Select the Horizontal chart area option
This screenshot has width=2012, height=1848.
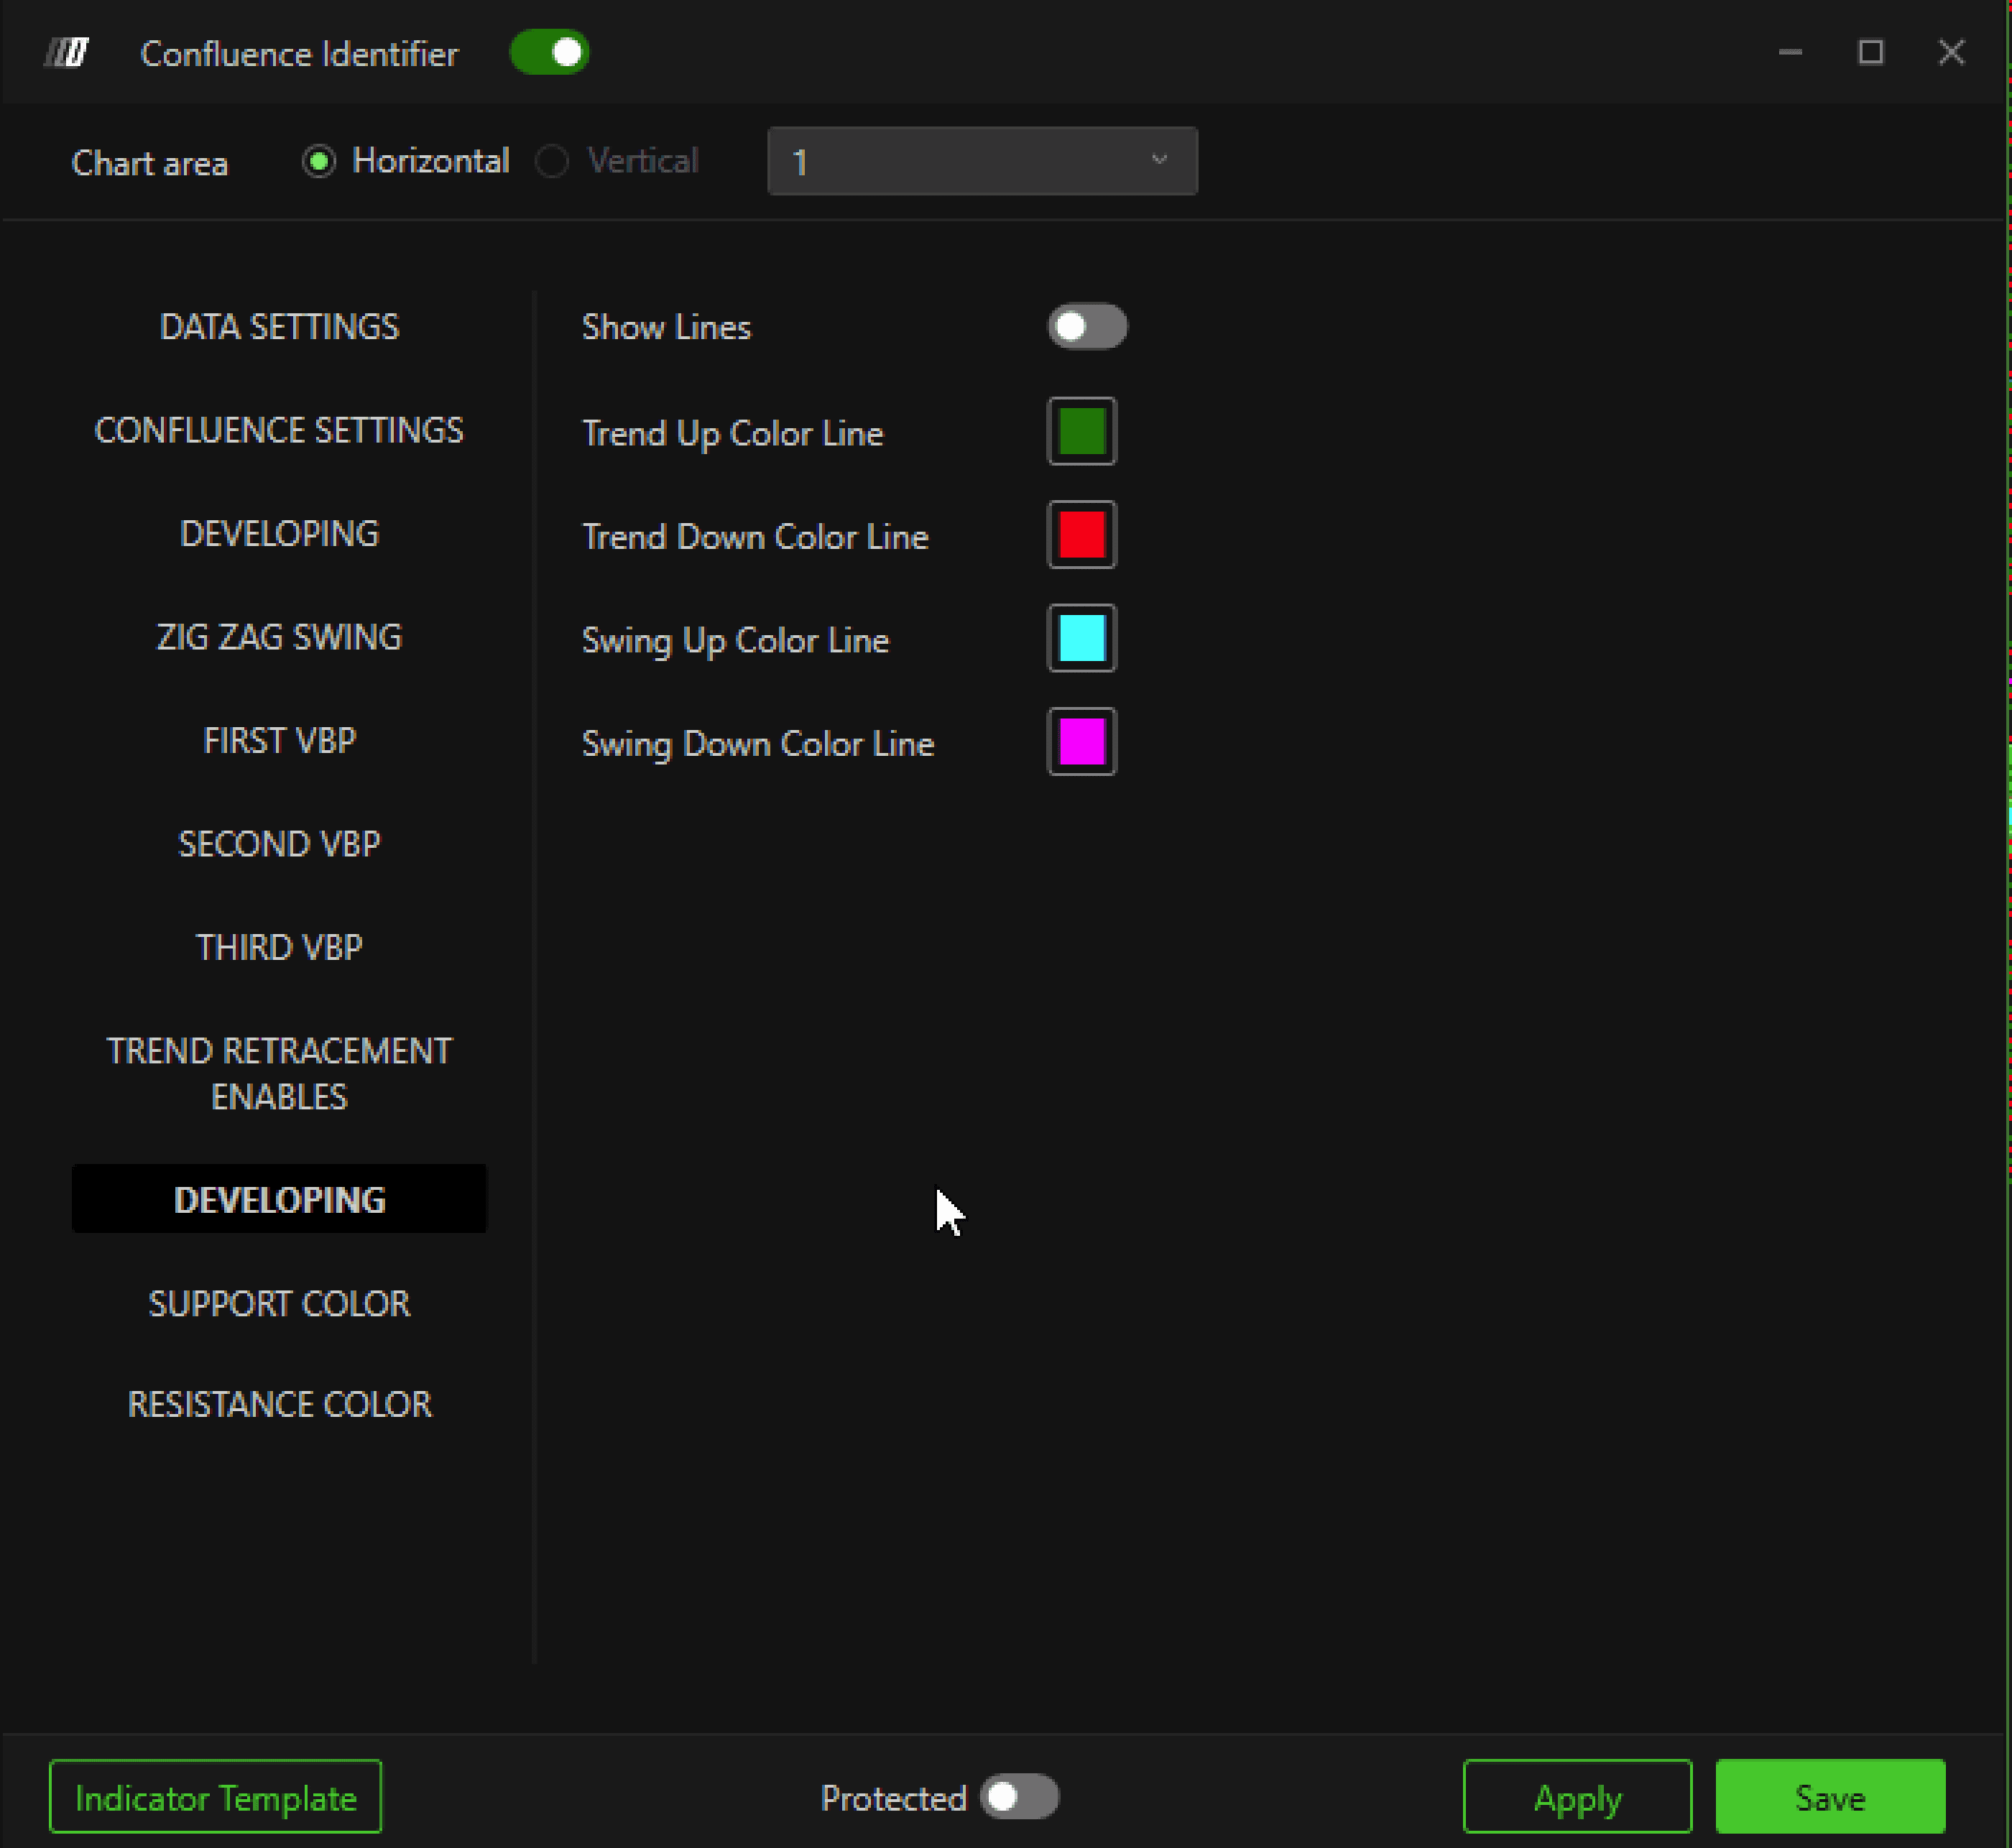pos(319,162)
